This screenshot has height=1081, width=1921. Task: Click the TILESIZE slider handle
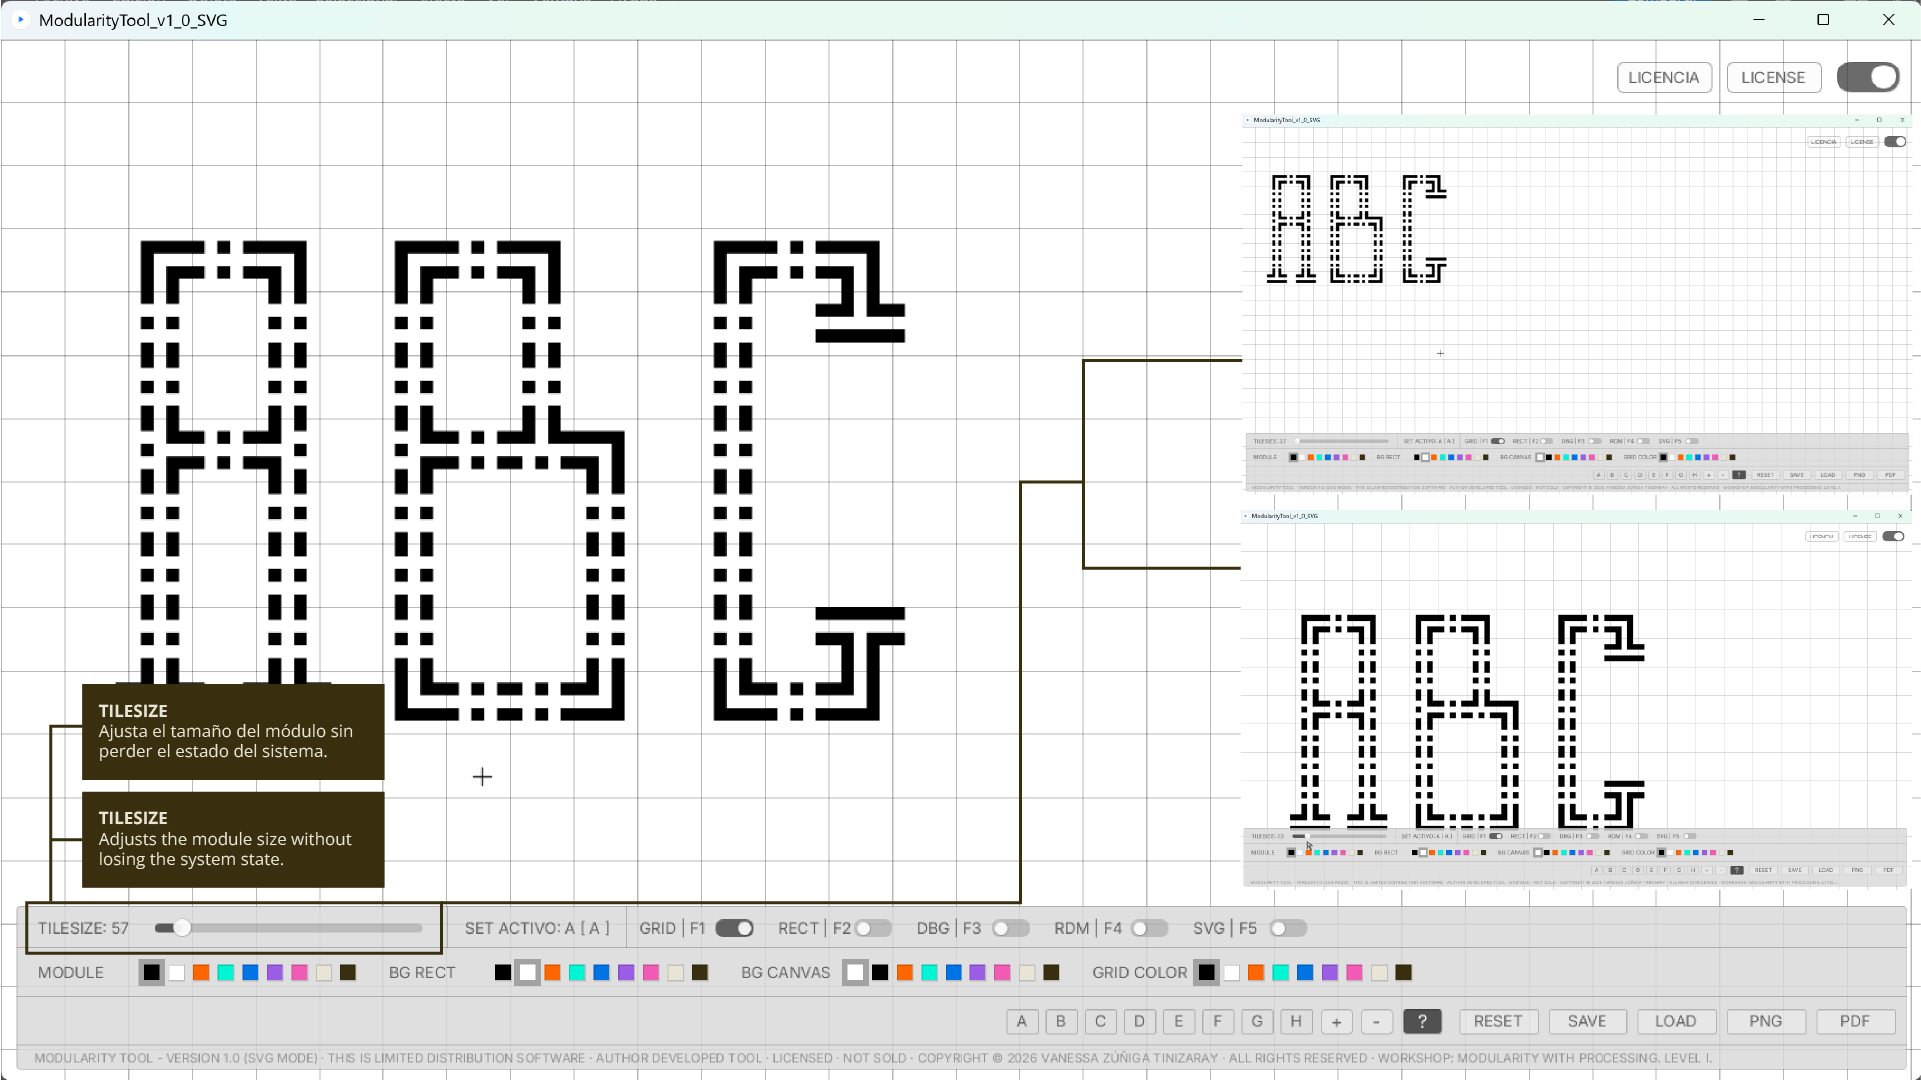click(182, 928)
